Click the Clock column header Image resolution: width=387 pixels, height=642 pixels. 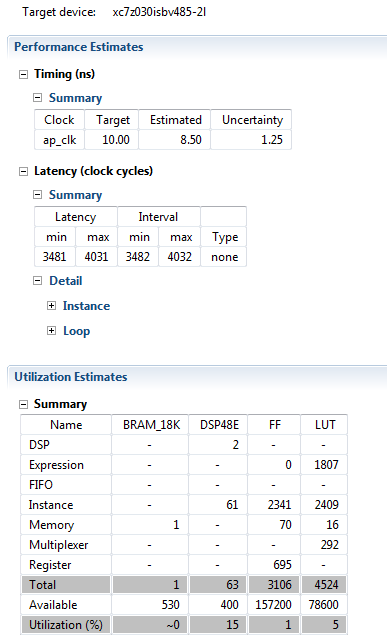(x=59, y=120)
